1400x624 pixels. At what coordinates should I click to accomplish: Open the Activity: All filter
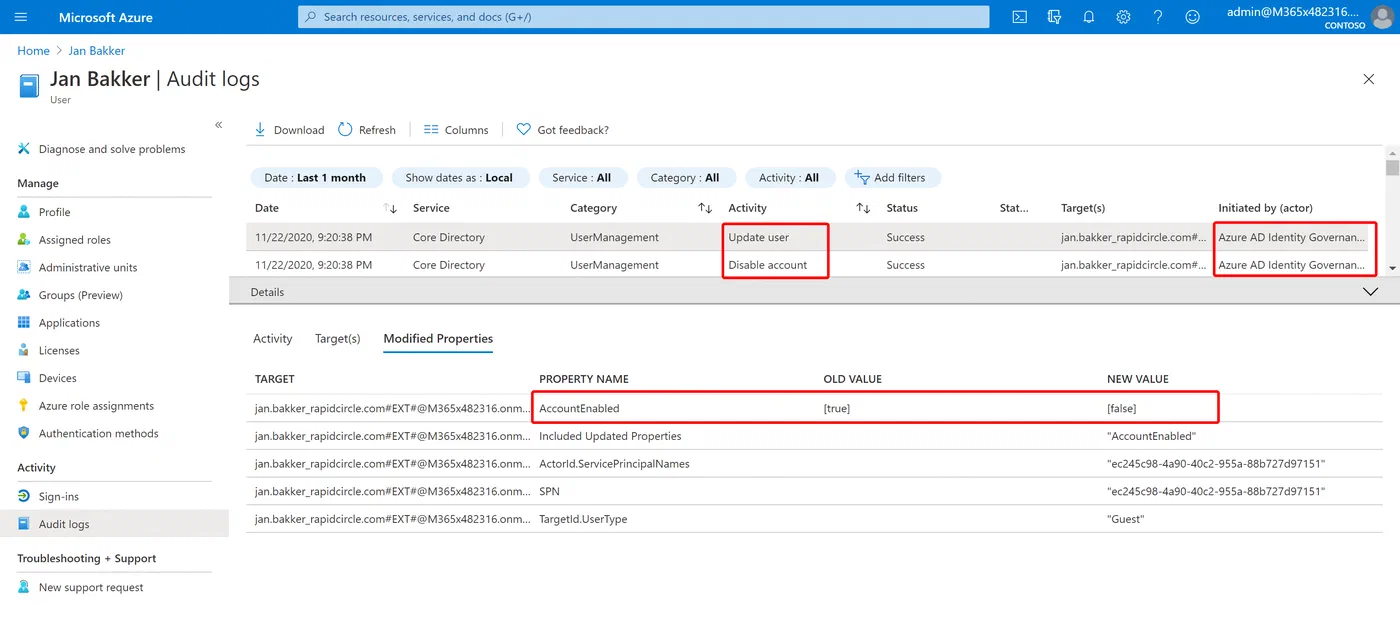(x=789, y=178)
